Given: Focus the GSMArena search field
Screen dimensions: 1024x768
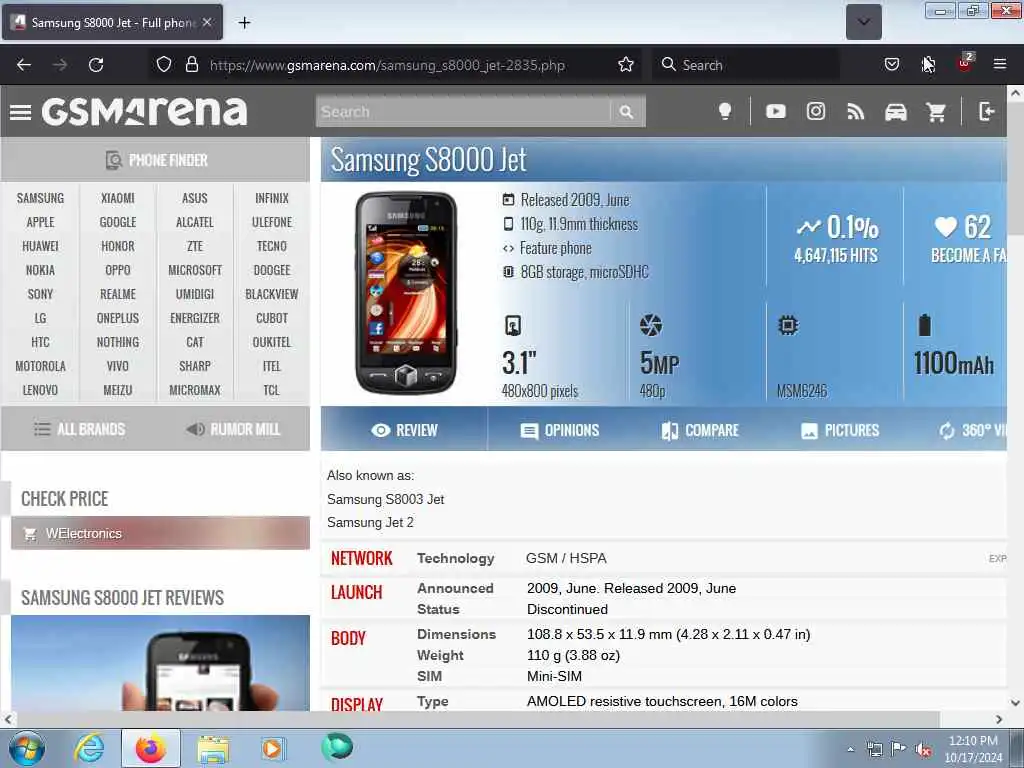Looking at the screenshot, I should point(463,112).
